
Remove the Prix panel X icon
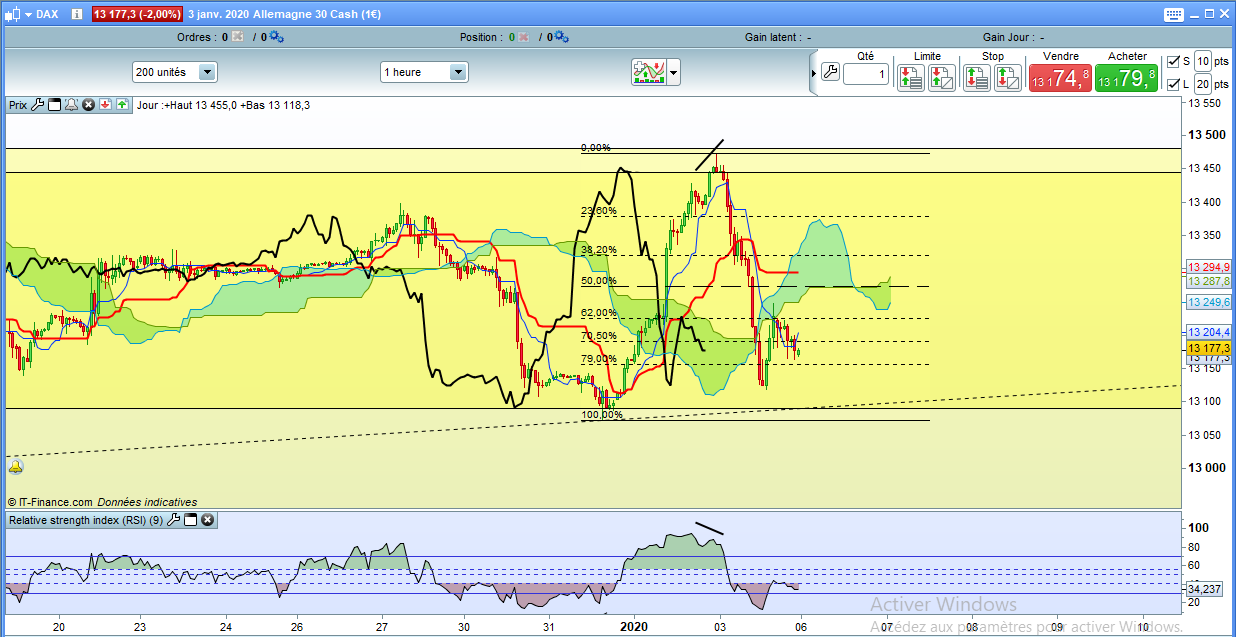pyautogui.click(x=88, y=104)
